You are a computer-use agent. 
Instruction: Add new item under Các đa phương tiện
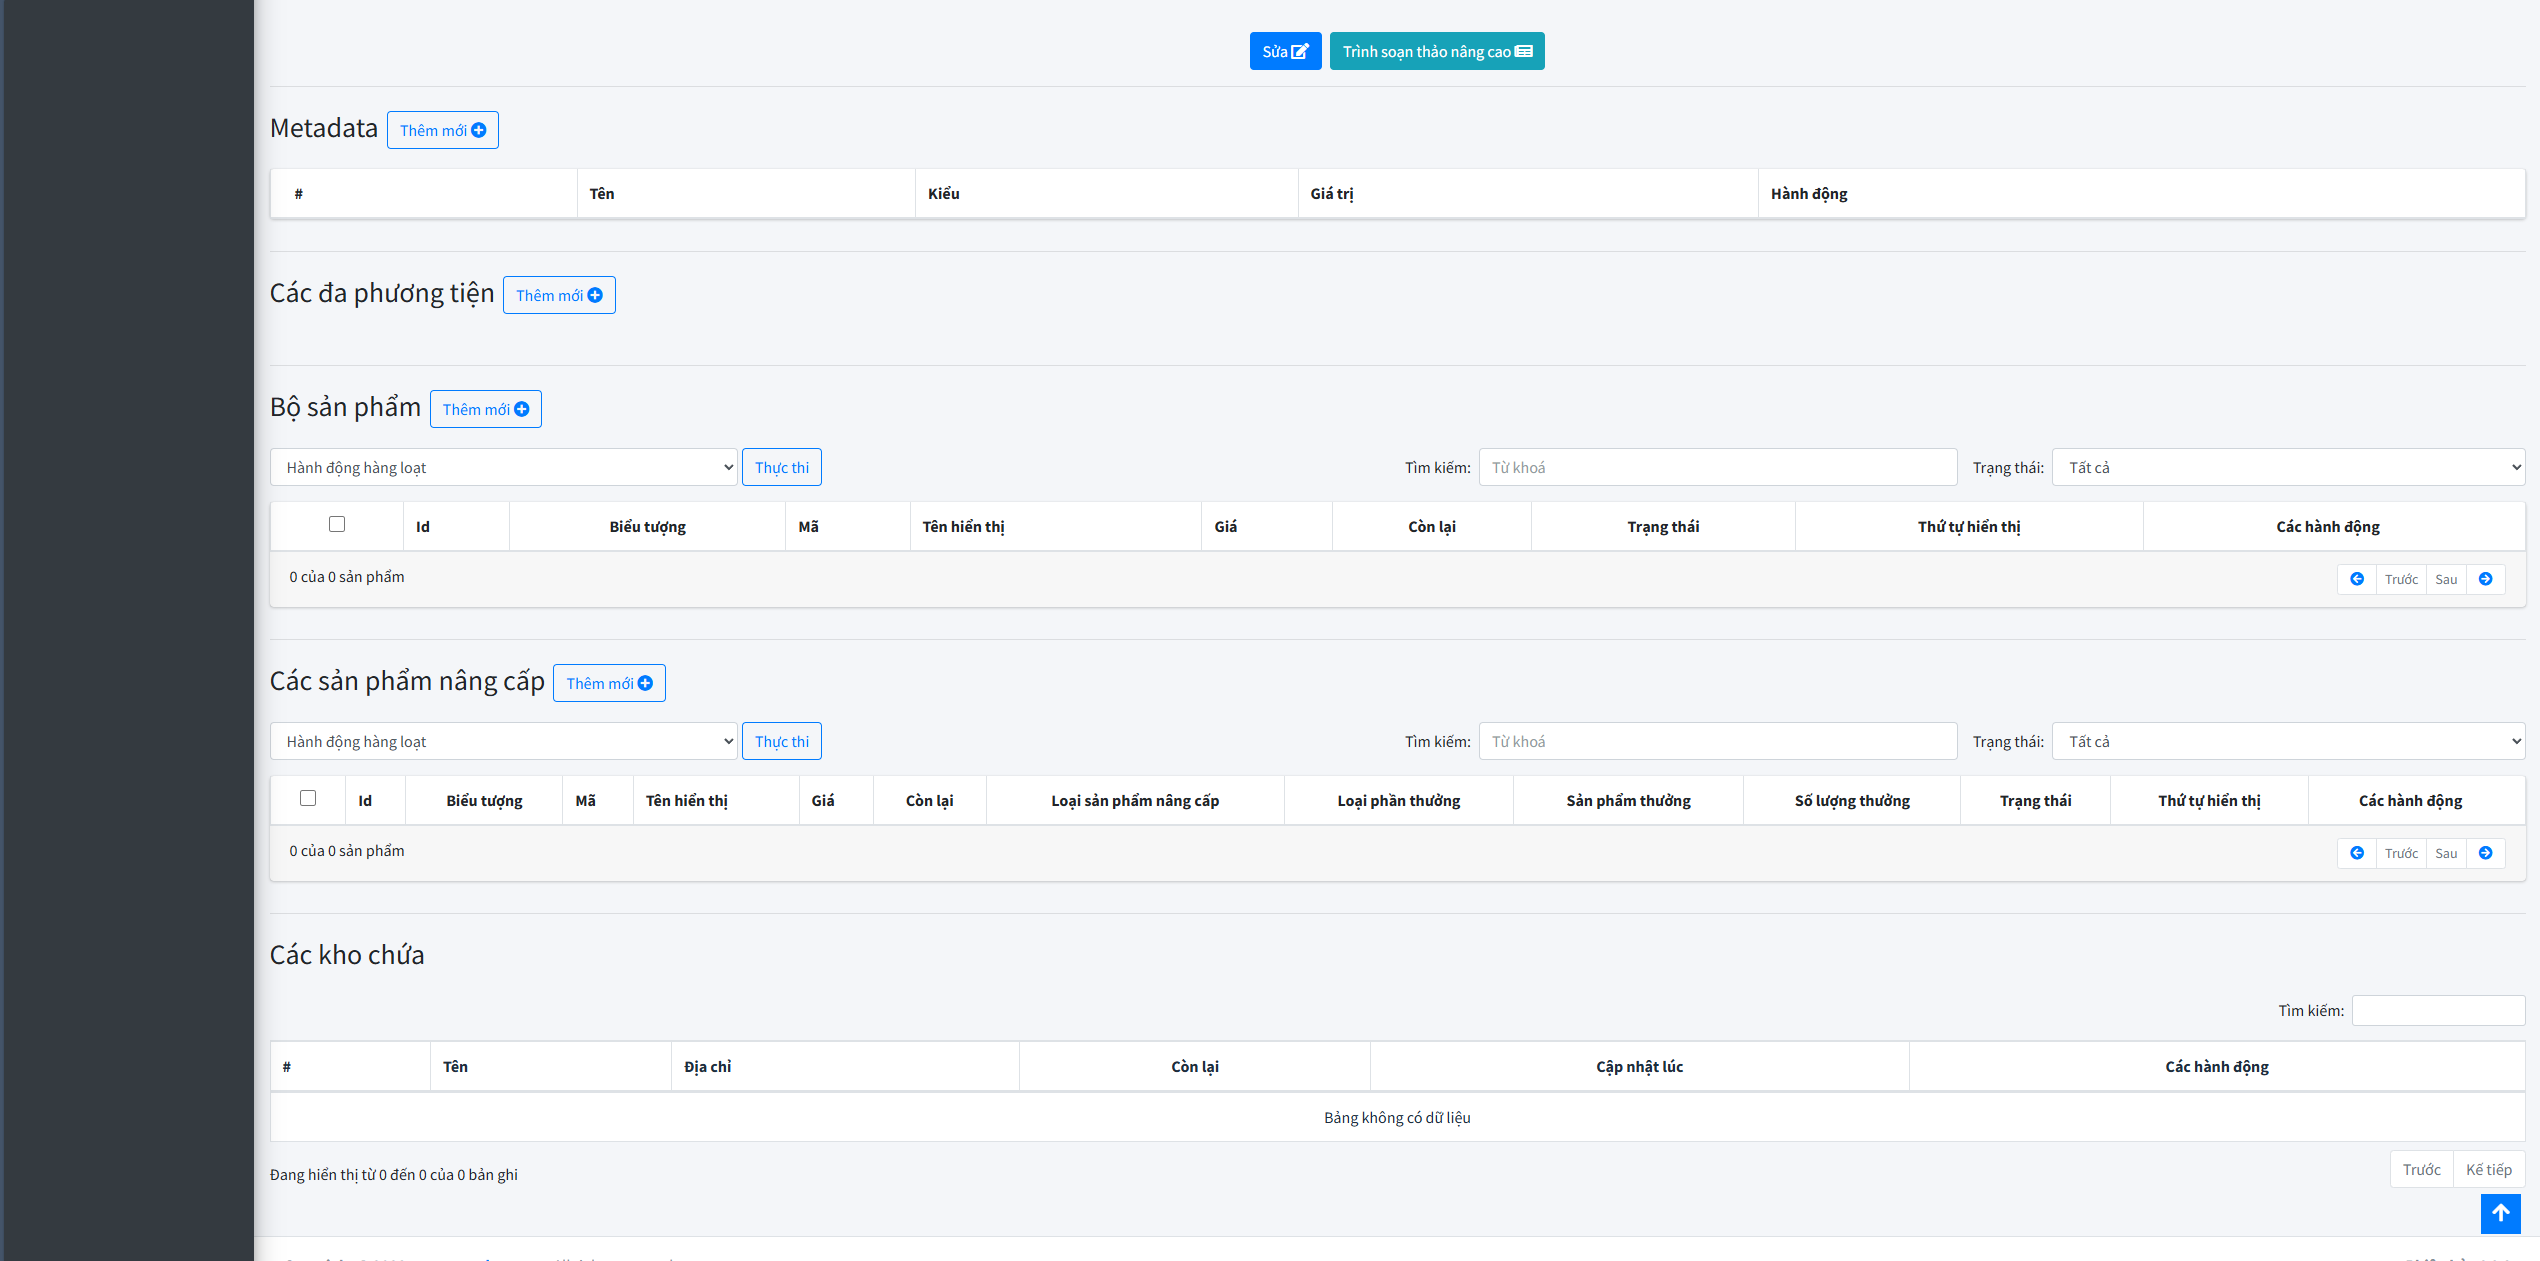[558, 295]
